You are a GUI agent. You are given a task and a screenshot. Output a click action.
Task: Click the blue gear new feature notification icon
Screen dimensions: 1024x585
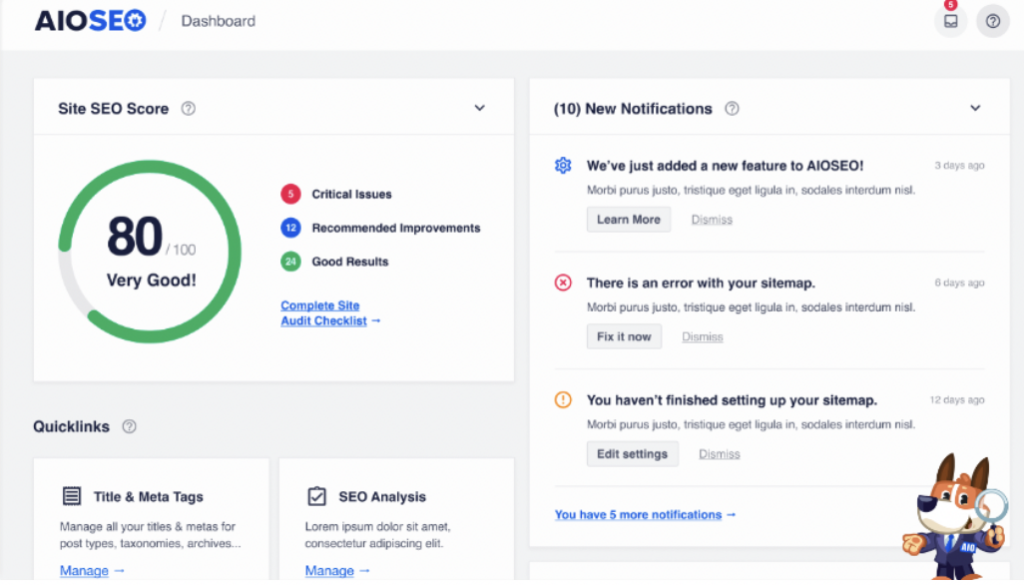point(563,166)
